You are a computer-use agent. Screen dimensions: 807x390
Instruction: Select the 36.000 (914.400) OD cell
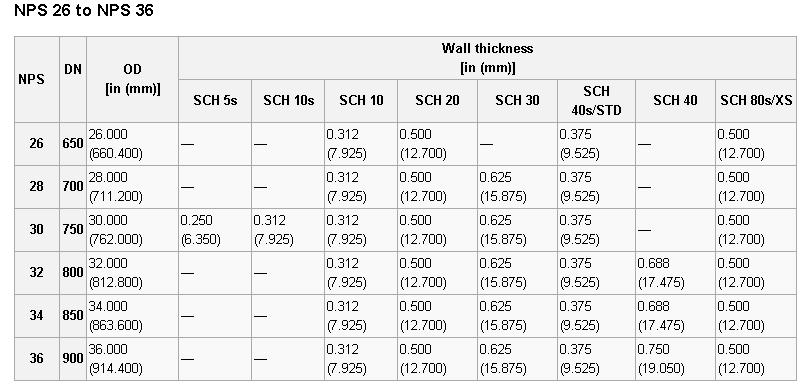click(x=133, y=359)
